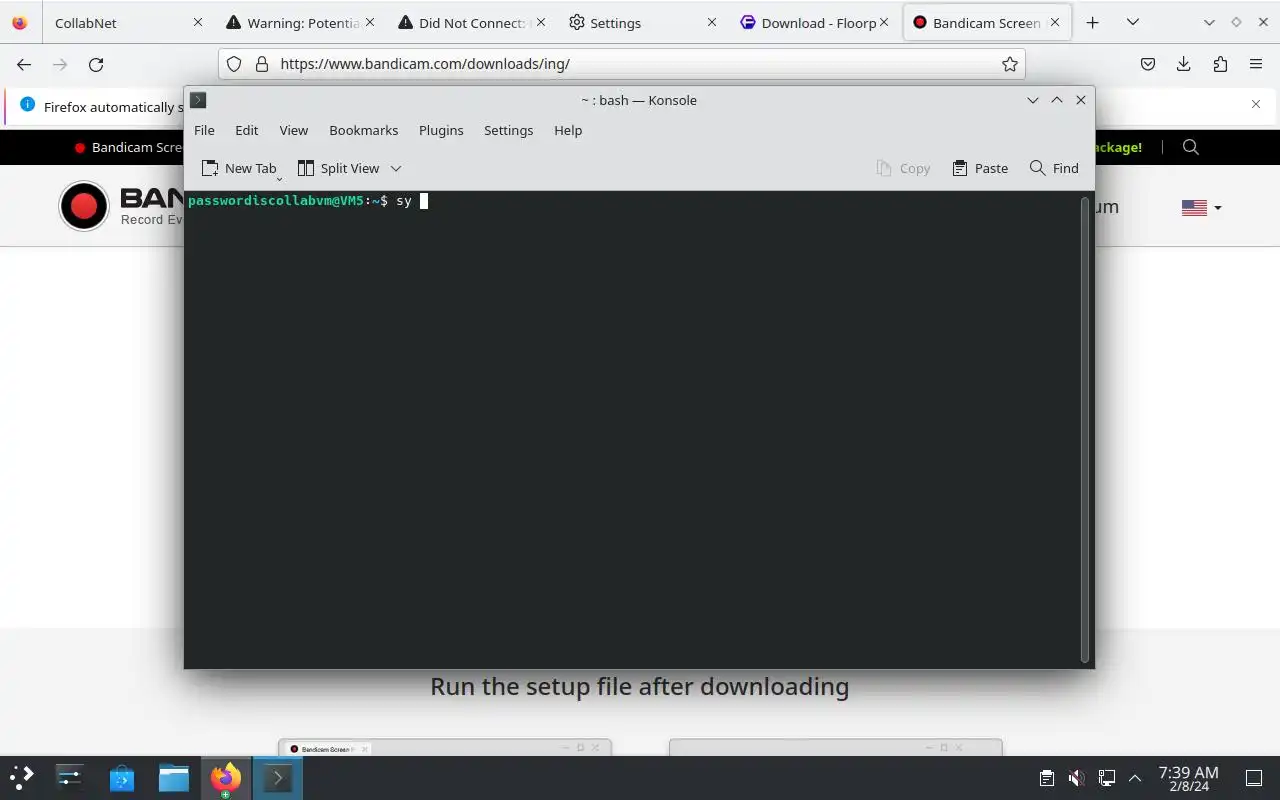
Task: Open the Bandicam language flag dropdown
Action: tap(1201, 208)
